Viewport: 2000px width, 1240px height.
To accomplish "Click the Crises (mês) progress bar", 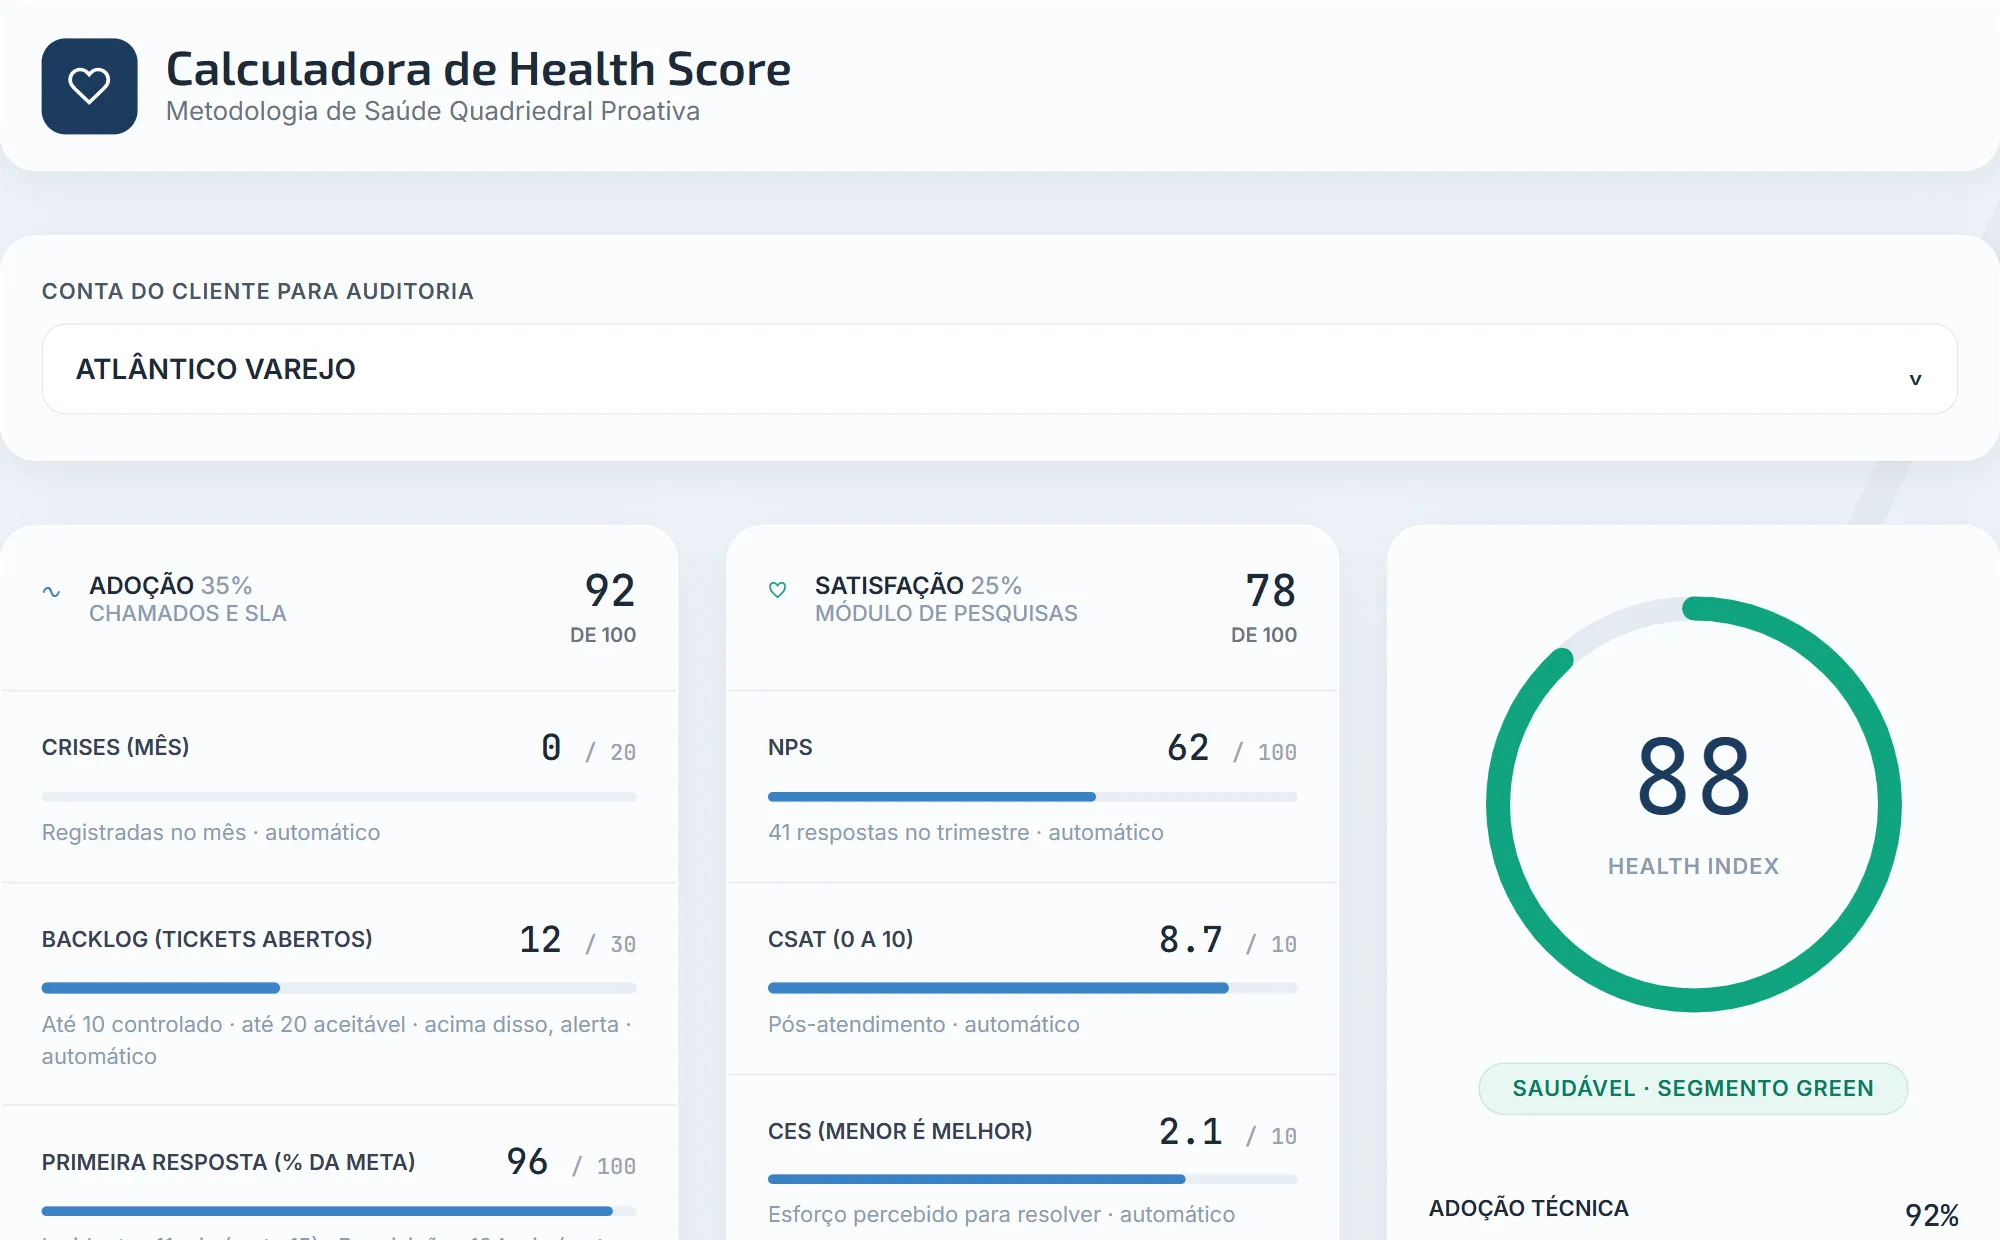I will coord(339,797).
